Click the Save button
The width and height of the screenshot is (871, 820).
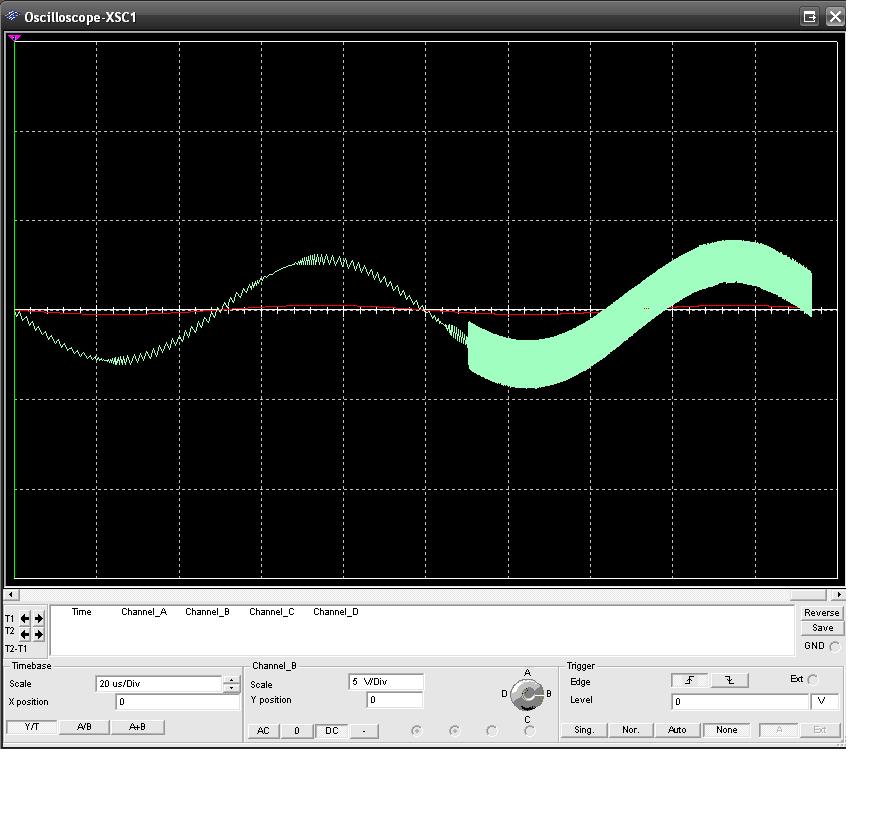822,628
